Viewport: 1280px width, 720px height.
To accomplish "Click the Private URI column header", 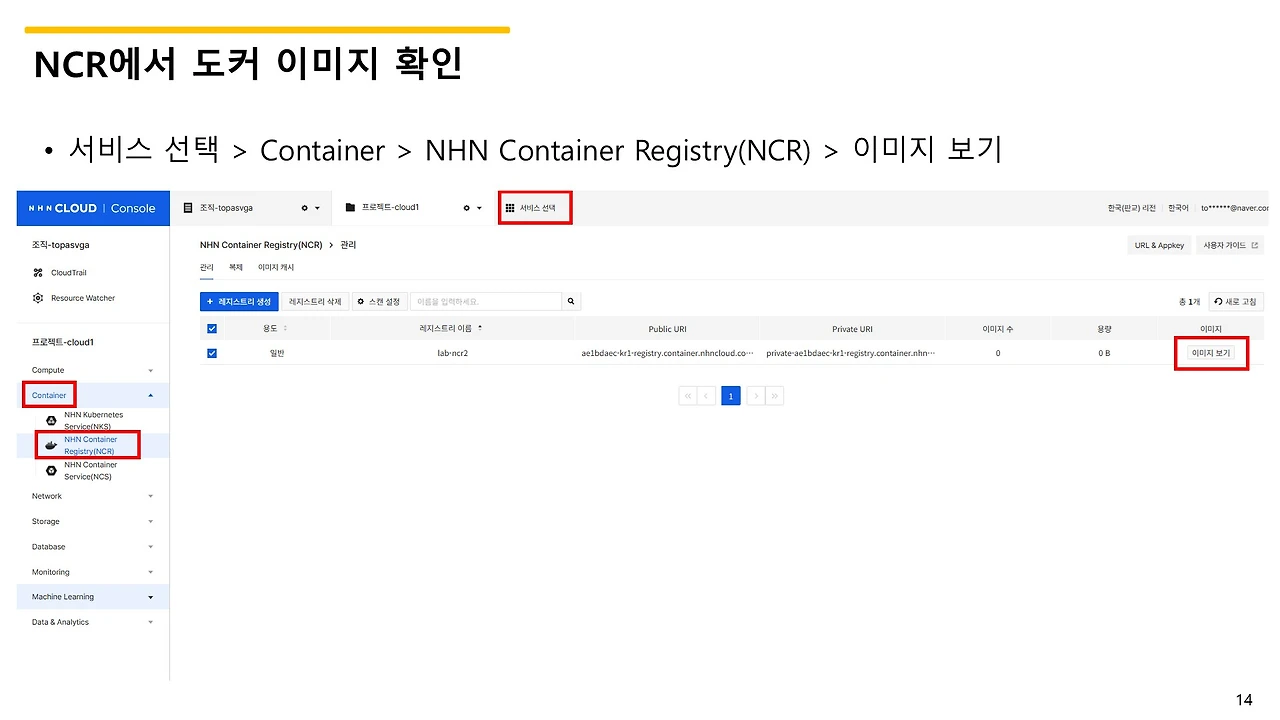I will (x=852, y=328).
